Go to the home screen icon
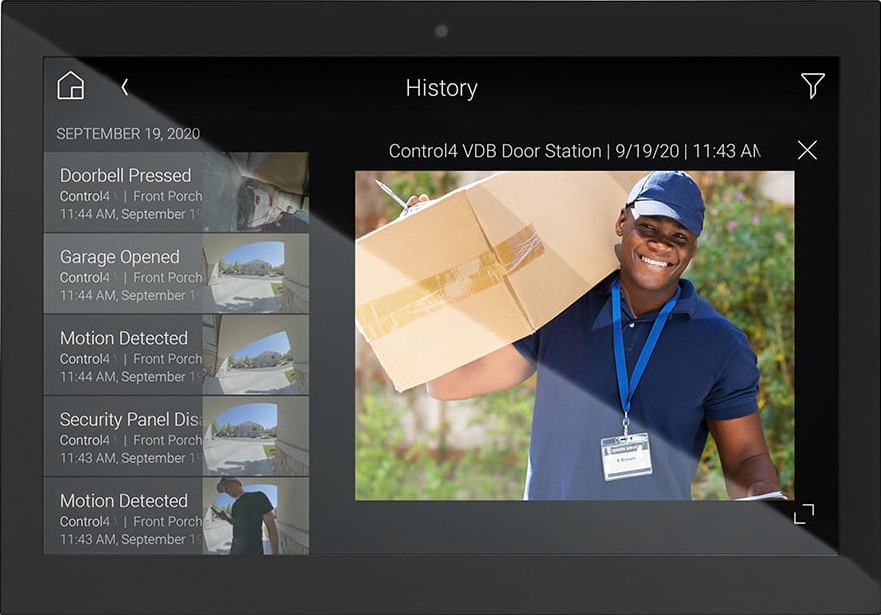This screenshot has width=881, height=615. [x=71, y=86]
